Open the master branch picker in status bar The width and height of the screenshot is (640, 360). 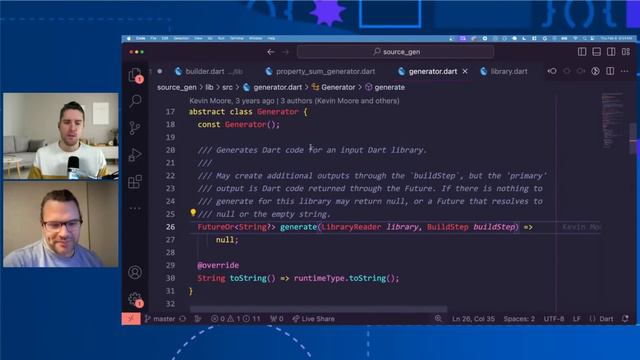tap(160, 319)
